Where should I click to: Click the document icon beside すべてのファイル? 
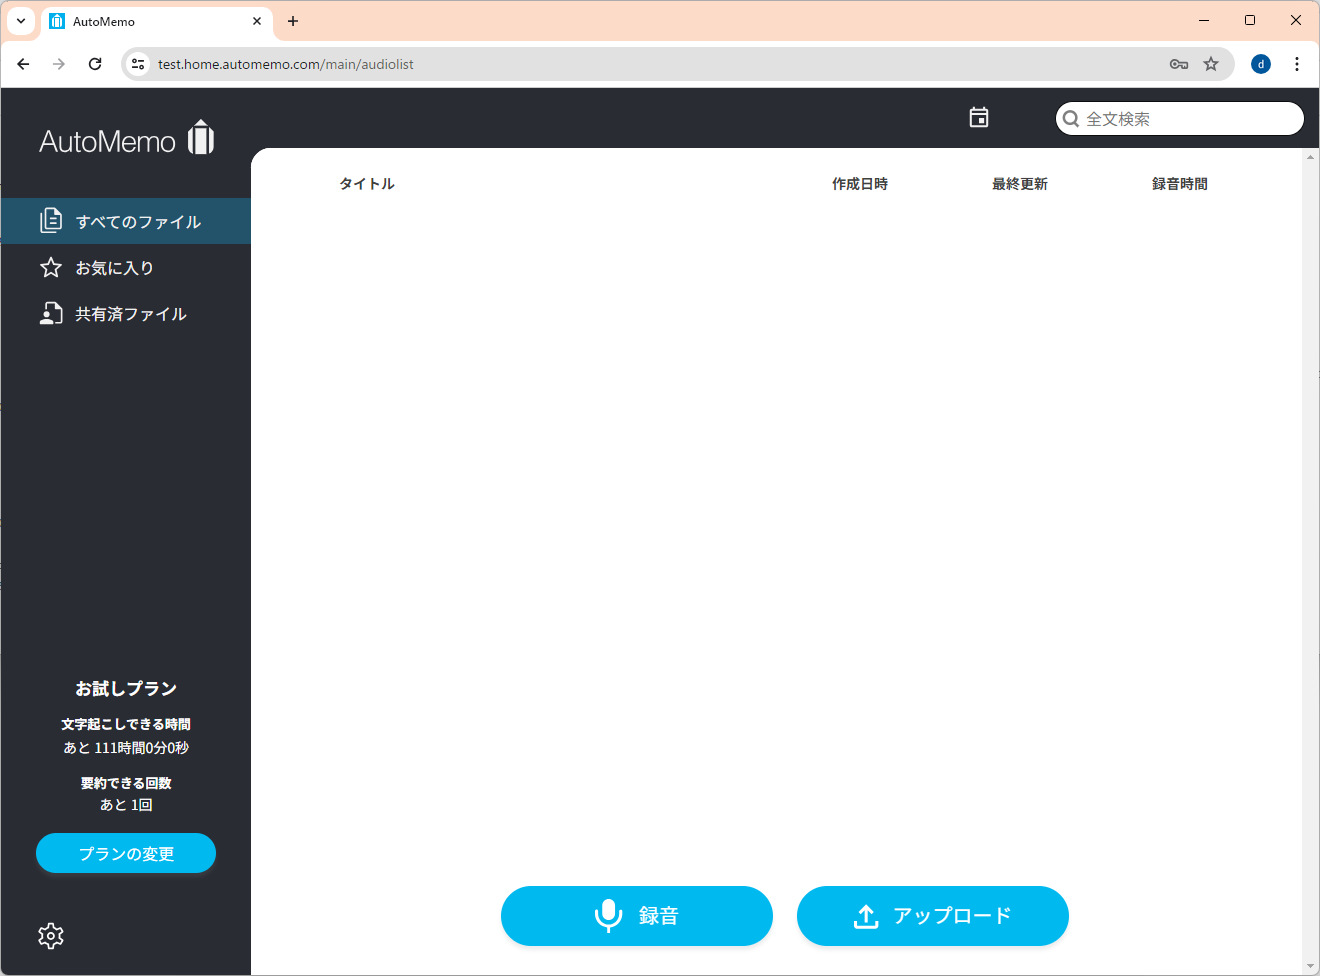[51, 220]
